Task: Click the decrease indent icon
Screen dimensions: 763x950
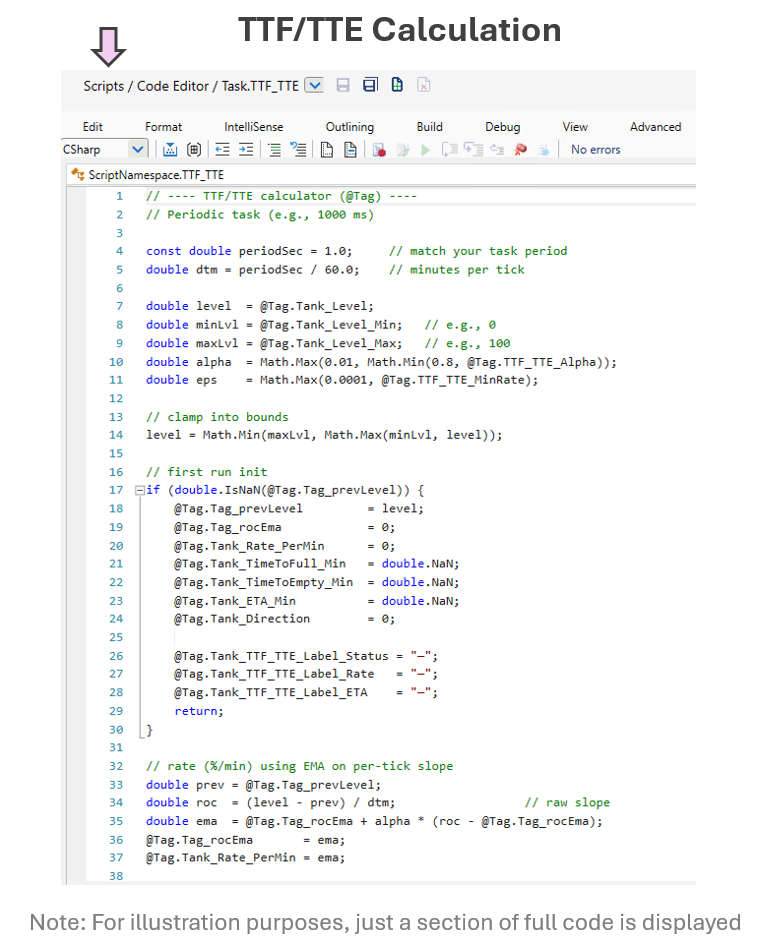Action: (222, 150)
